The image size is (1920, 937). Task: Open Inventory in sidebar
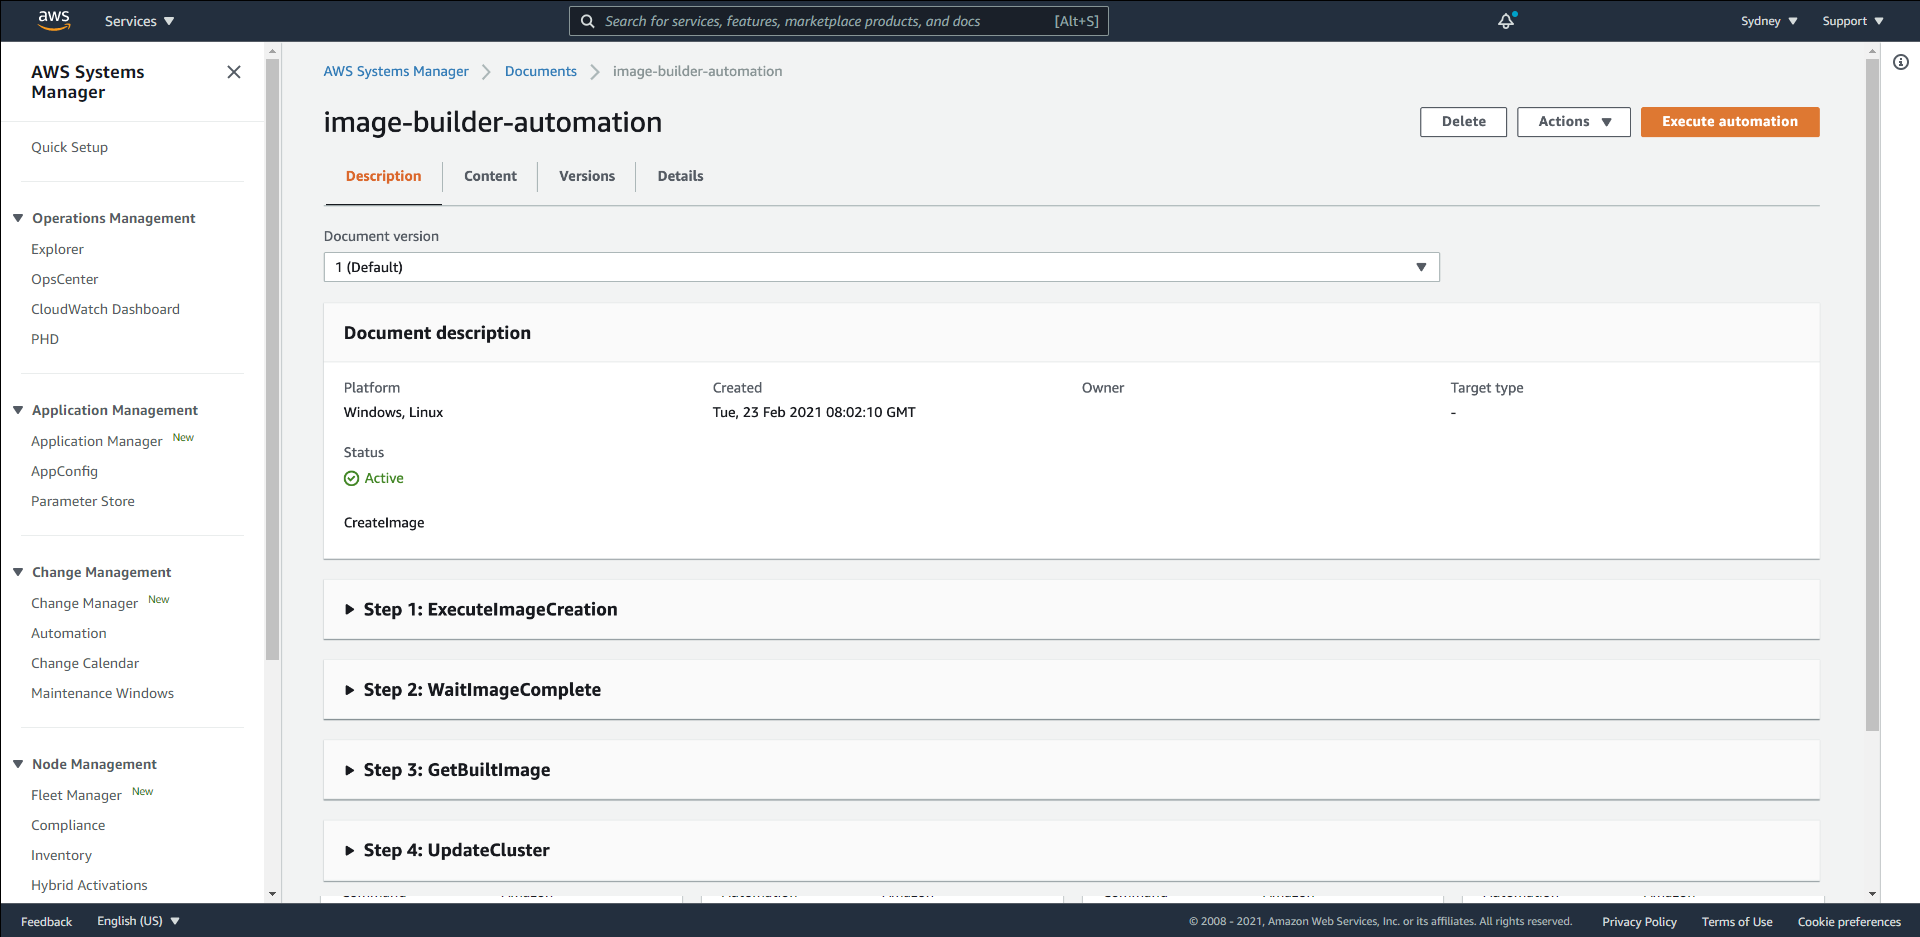[x=61, y=855]
